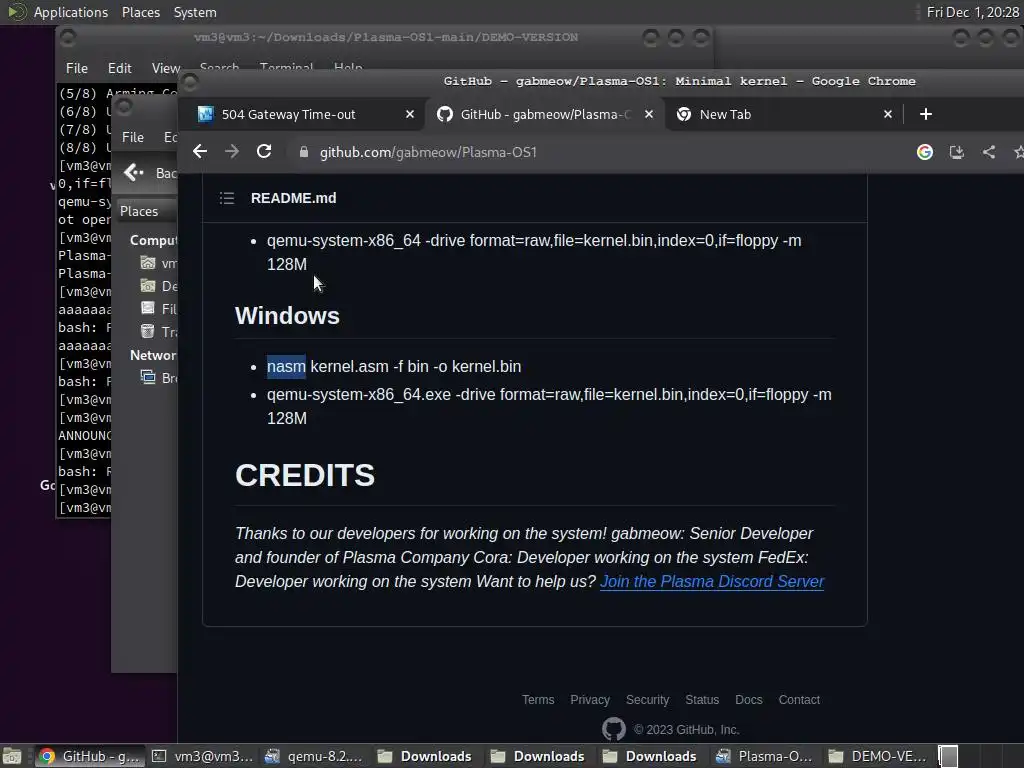Click the Windows heading in README
The height and width of the screenshot is (768, 1024).
click(287, 315)
